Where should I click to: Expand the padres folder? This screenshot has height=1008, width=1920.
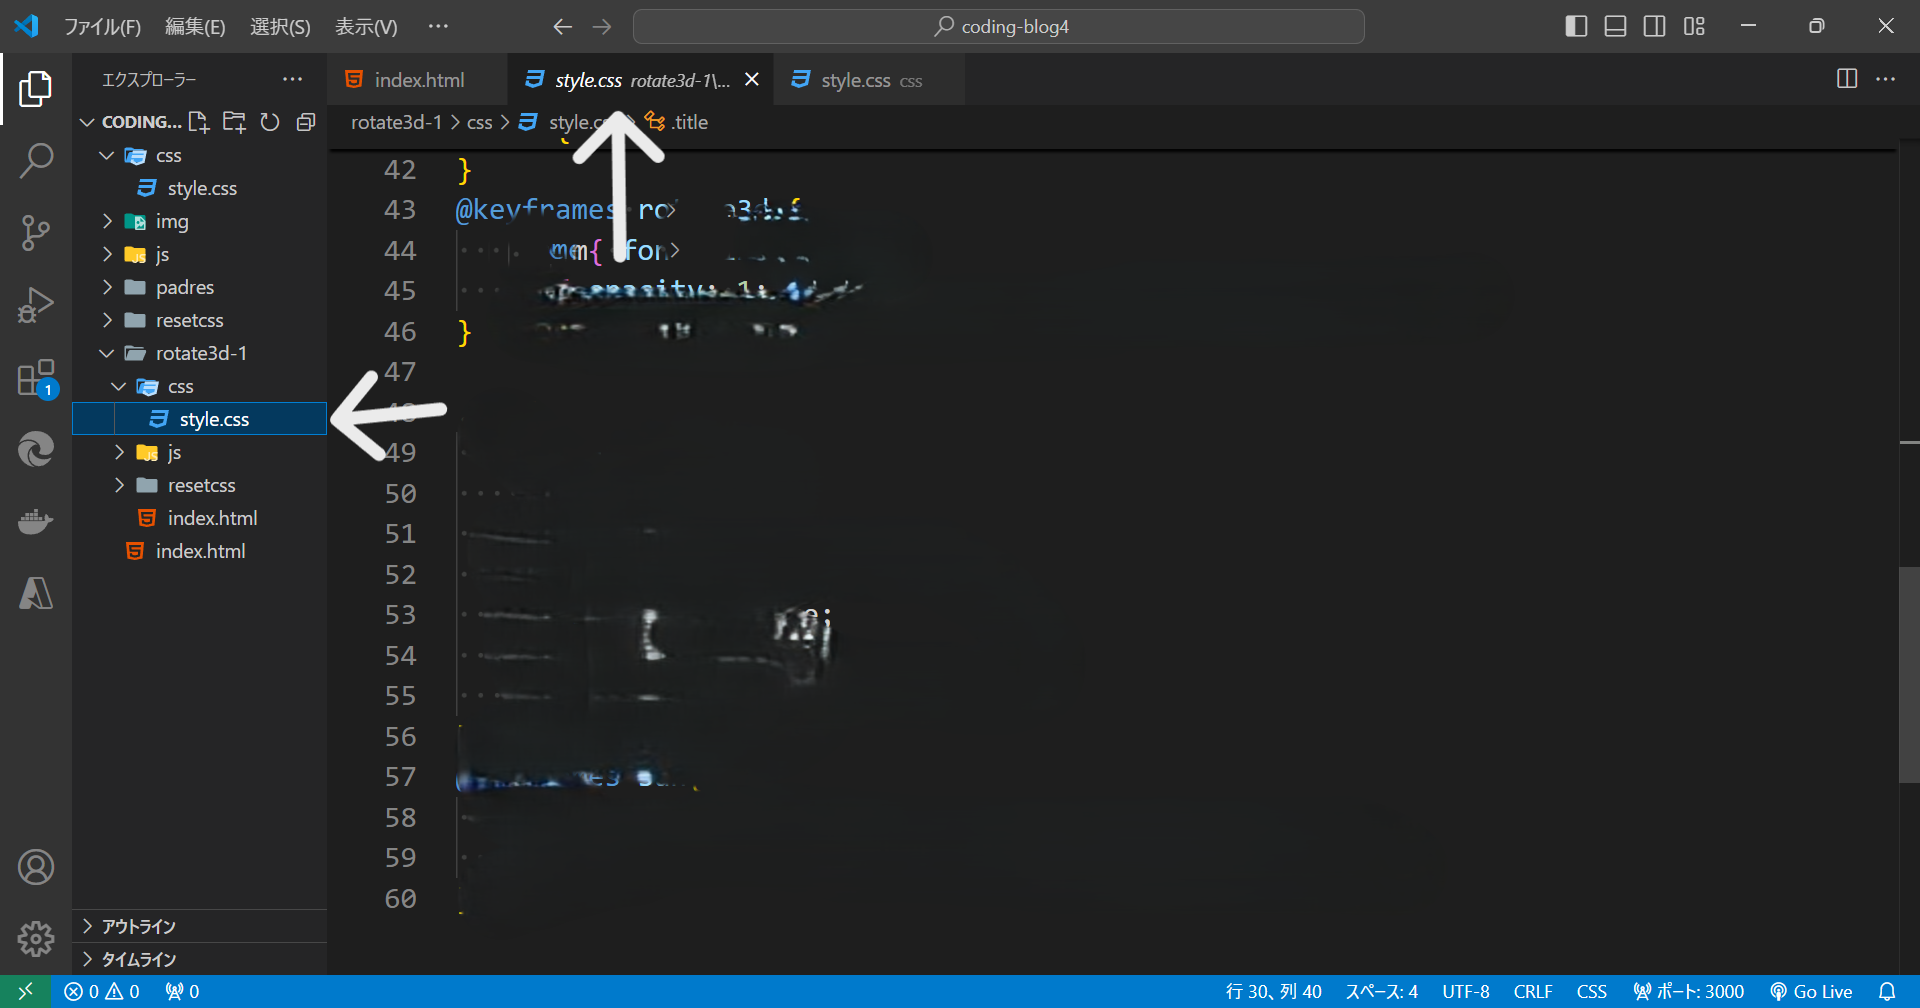click(184, 287)
